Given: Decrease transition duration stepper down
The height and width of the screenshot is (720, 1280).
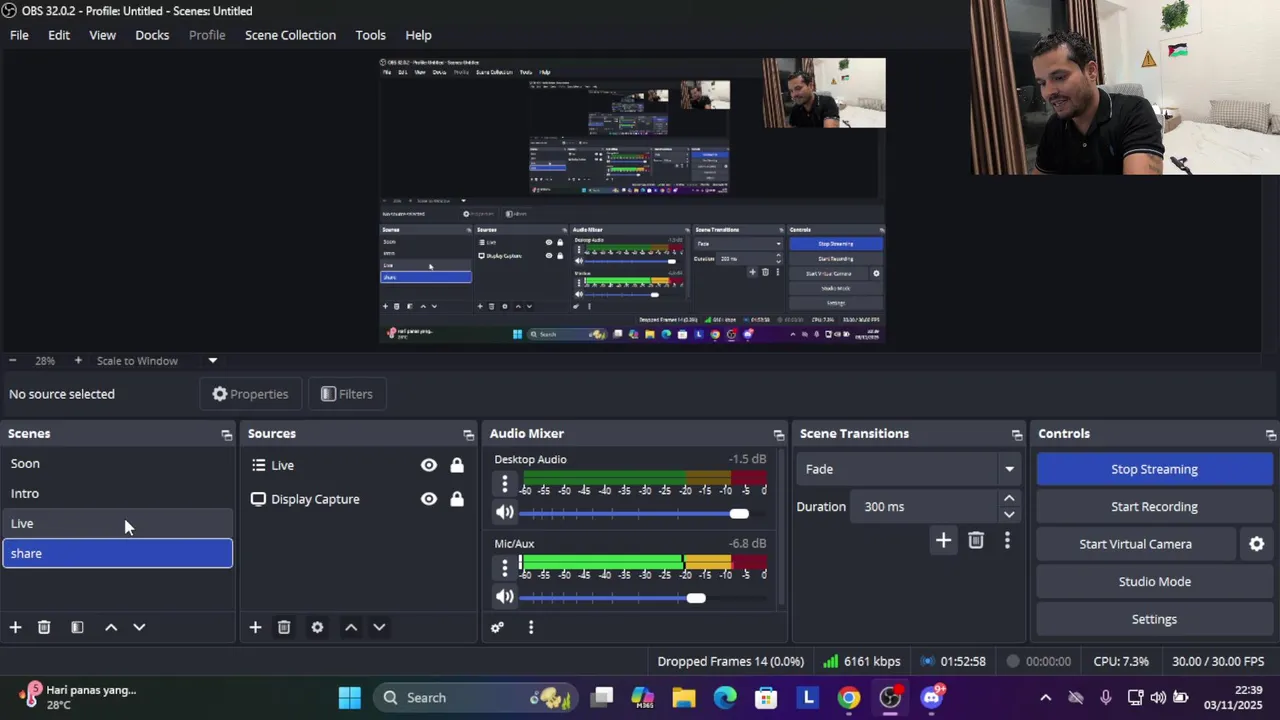Looking at the screenshot, I should click(1009, 514).
